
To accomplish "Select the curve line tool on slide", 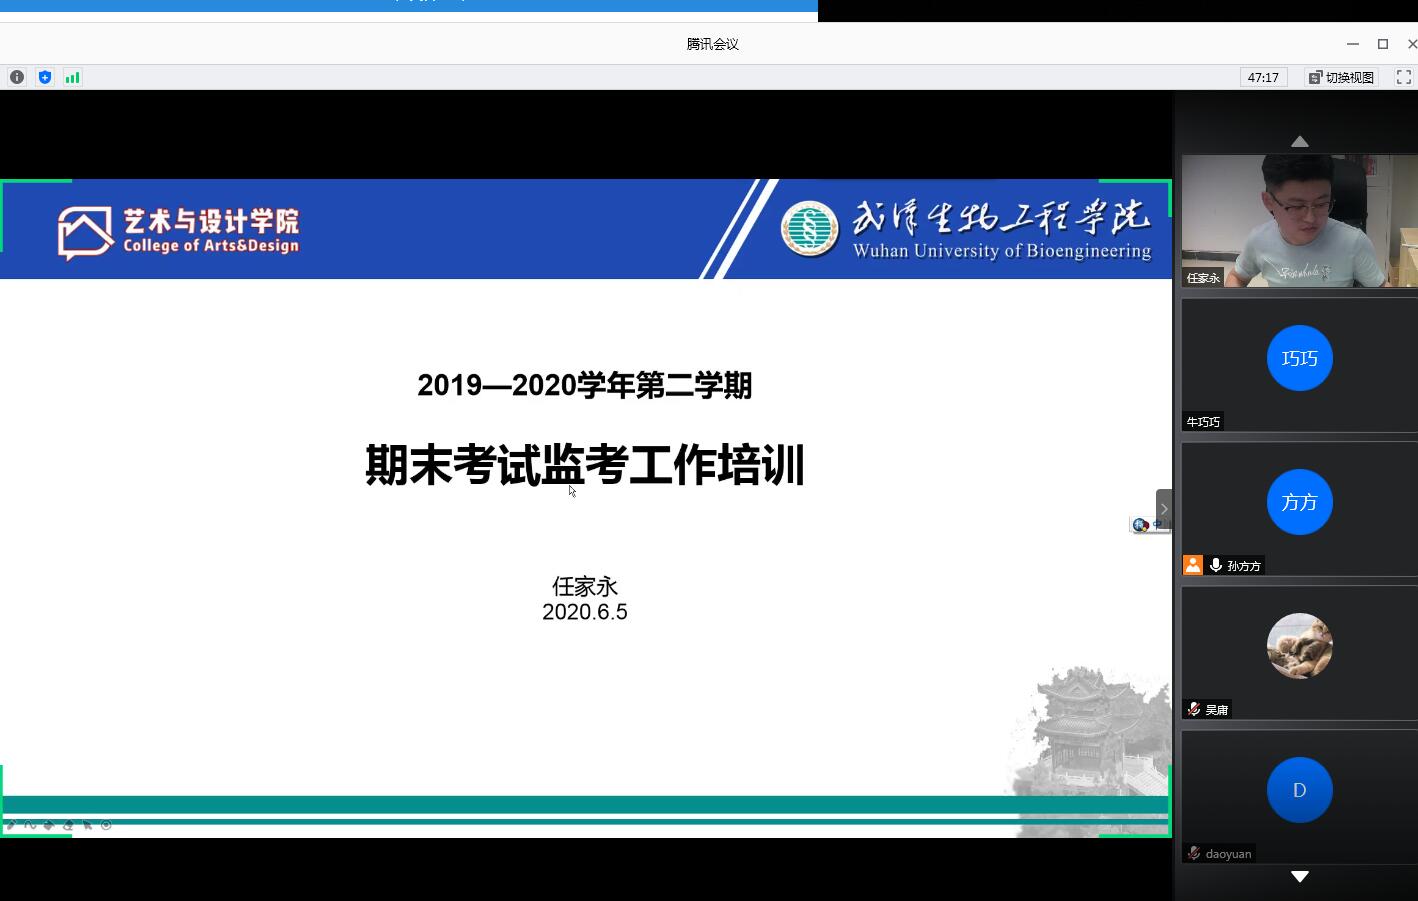I will pos(30,825).
